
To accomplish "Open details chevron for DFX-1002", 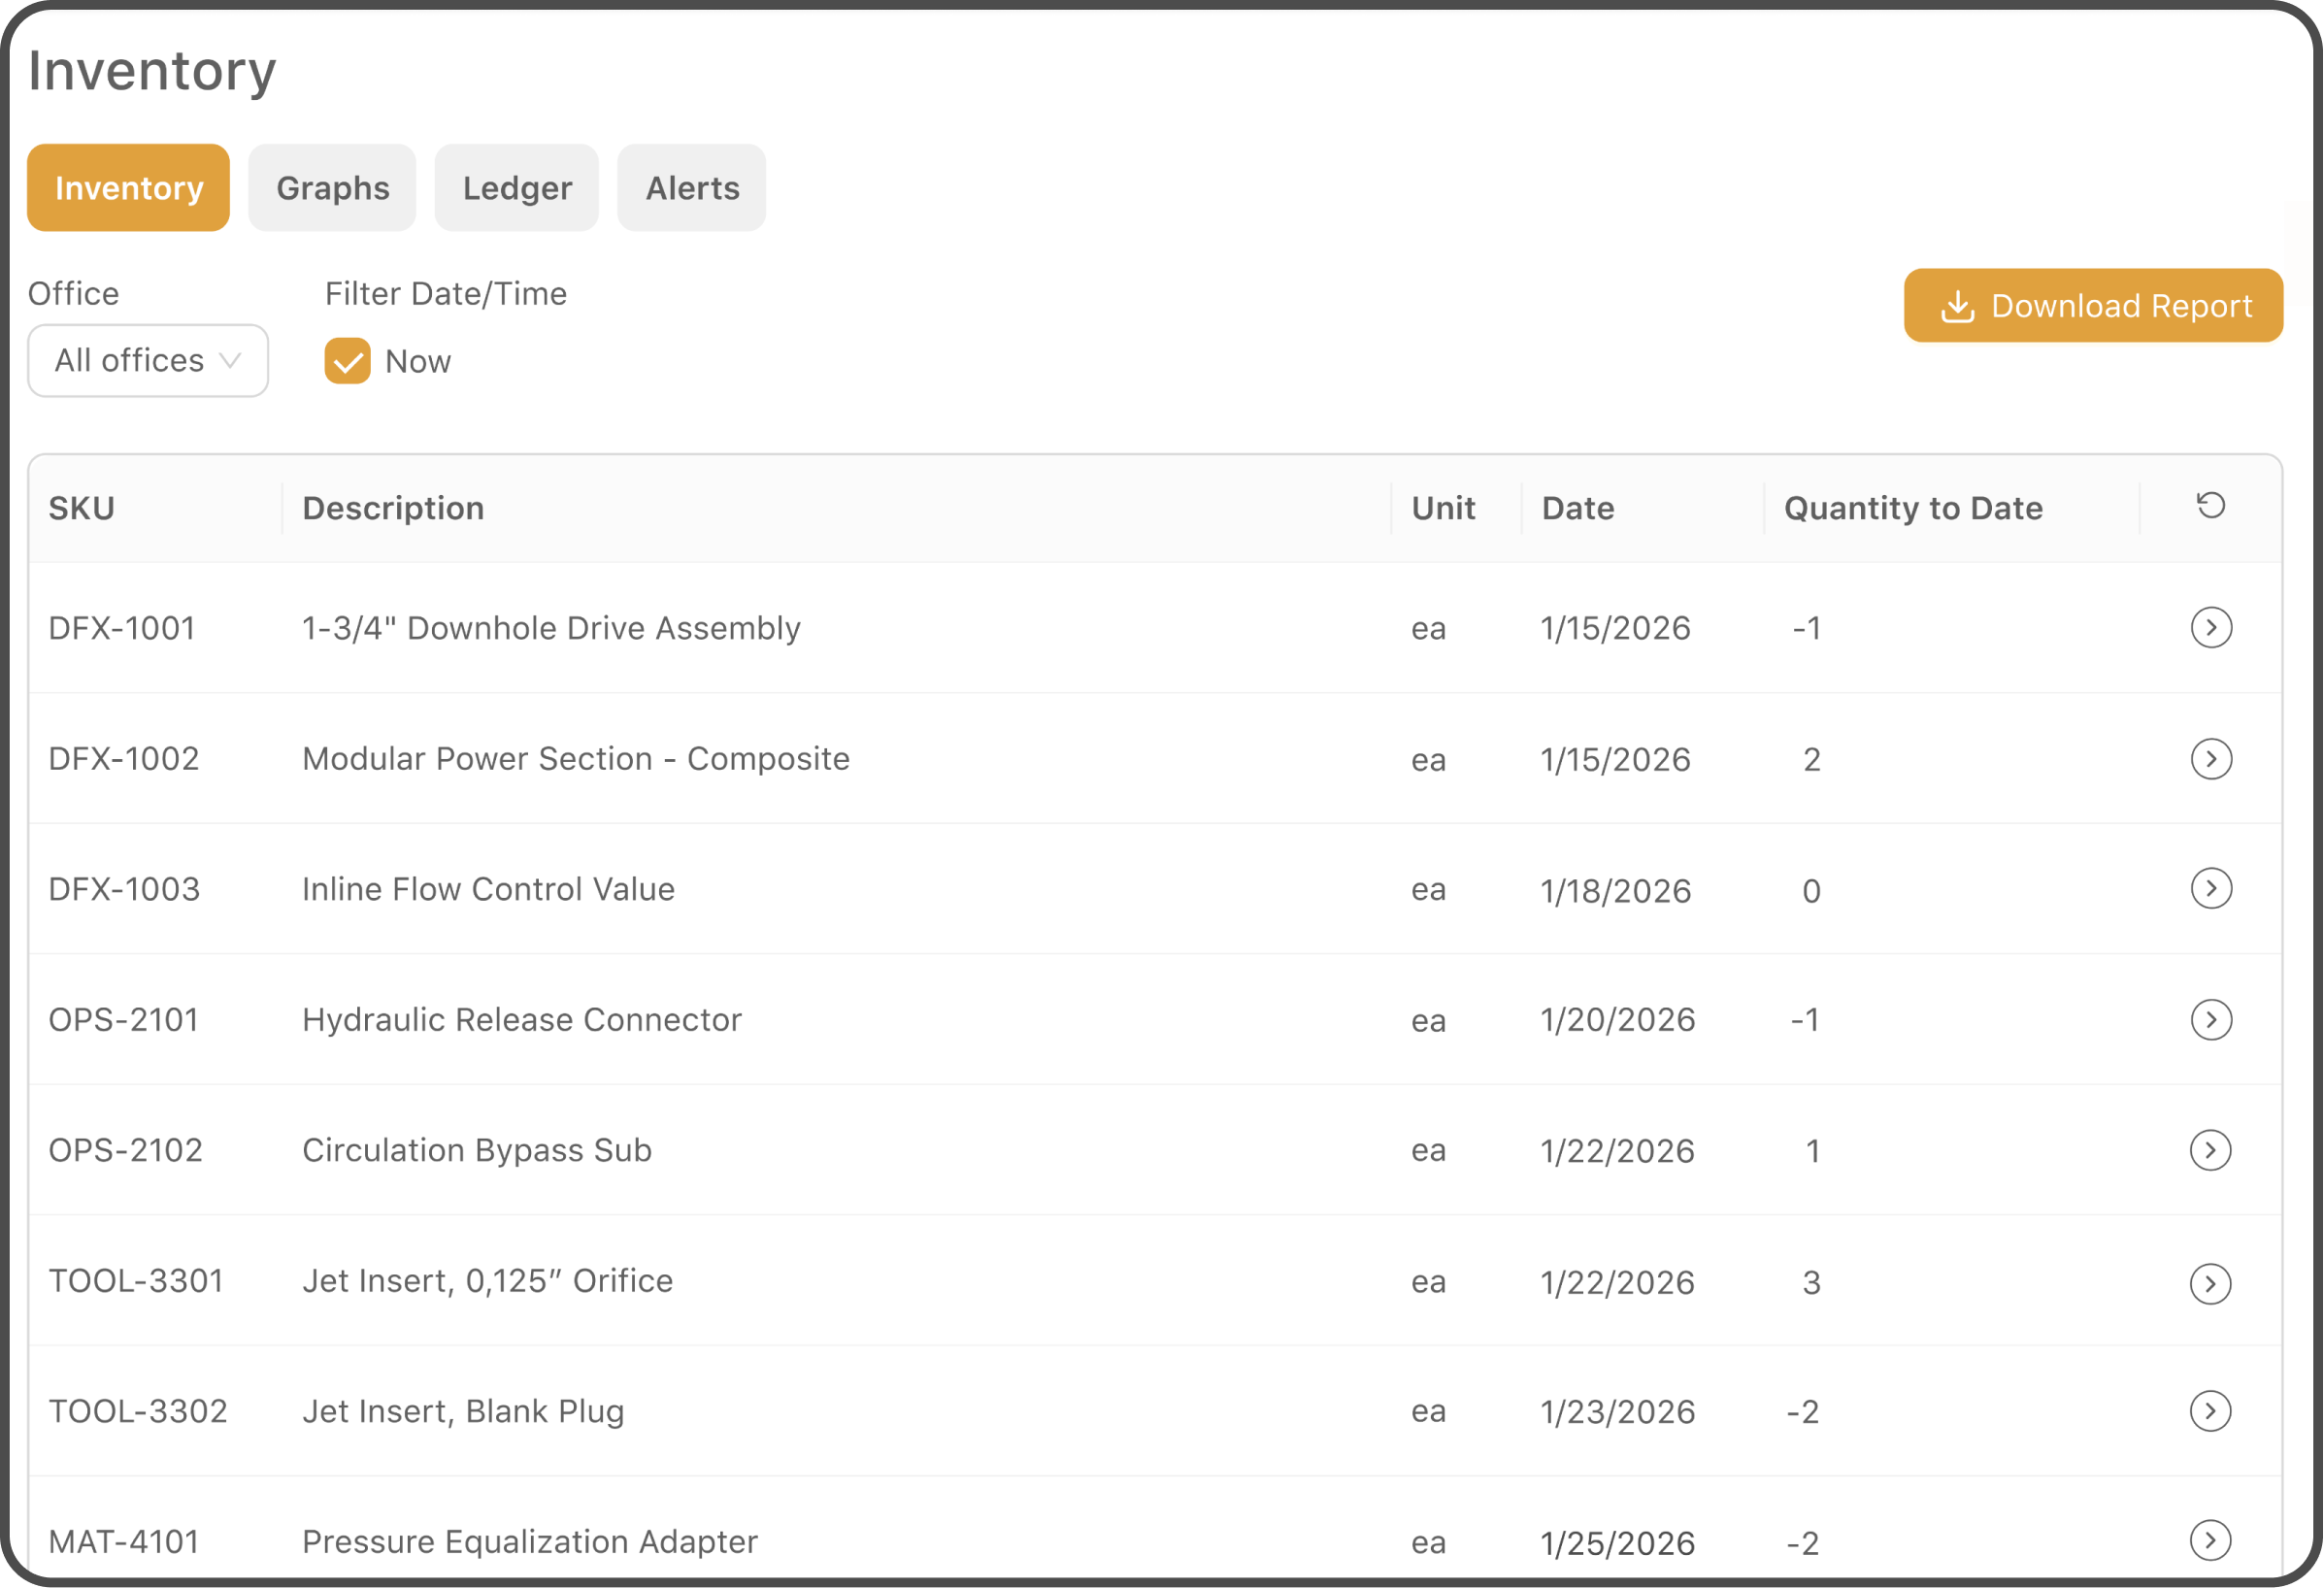I will click(2212, 758).
